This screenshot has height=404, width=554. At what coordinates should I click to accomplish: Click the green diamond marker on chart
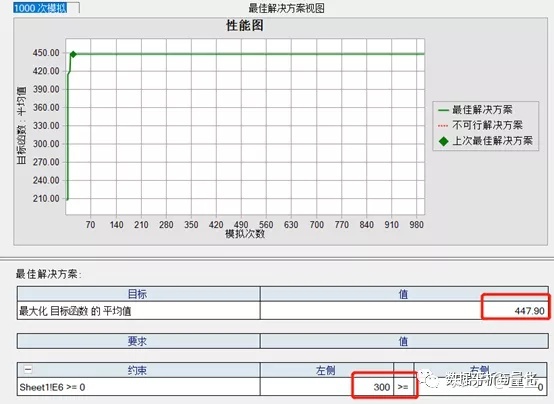pyautogui.click(x=73, y=54)
